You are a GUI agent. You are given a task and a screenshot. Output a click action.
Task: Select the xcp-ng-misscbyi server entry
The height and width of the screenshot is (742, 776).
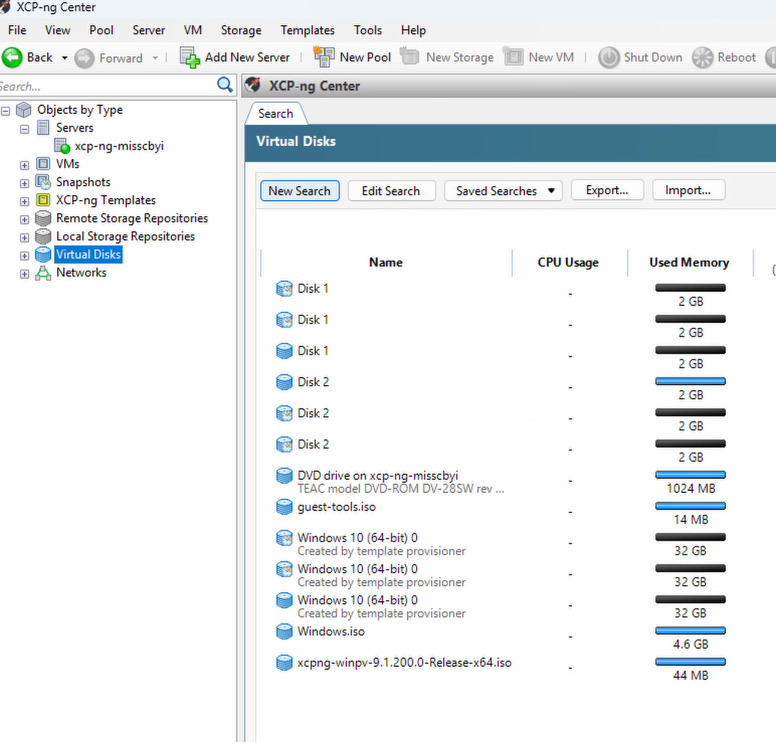coord(119,146)
